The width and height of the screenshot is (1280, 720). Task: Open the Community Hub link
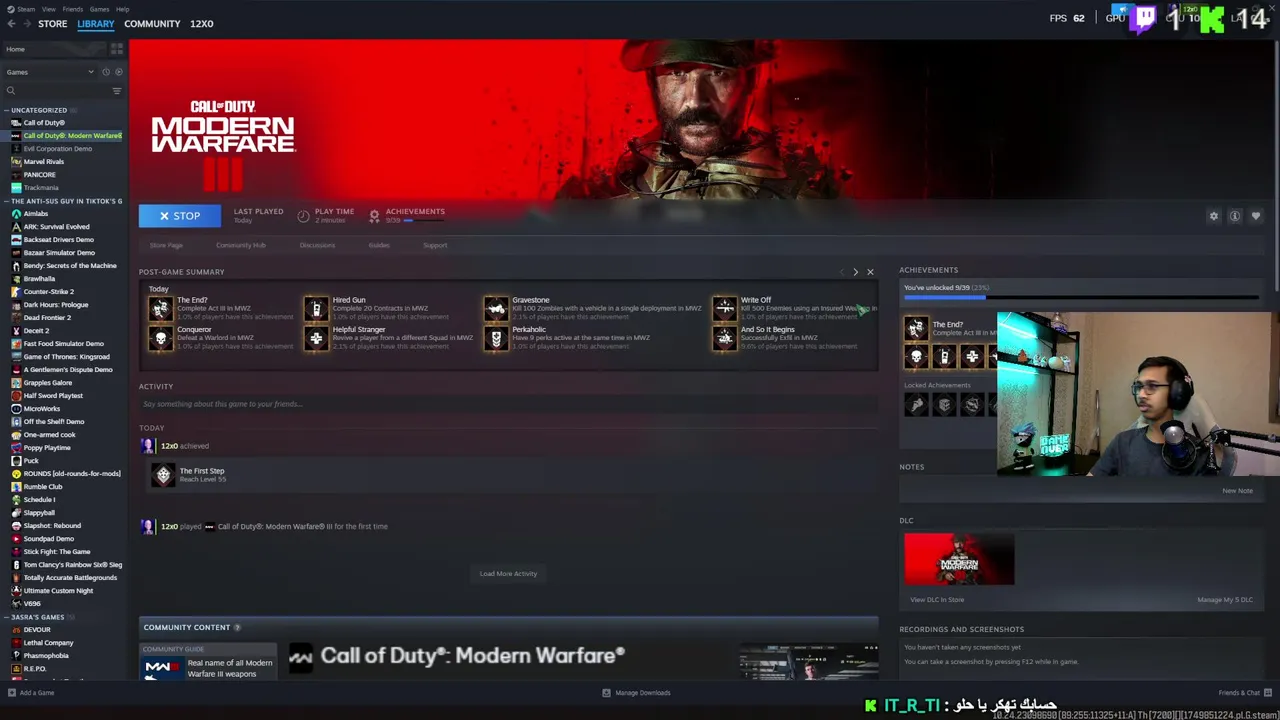click(241, 245)
